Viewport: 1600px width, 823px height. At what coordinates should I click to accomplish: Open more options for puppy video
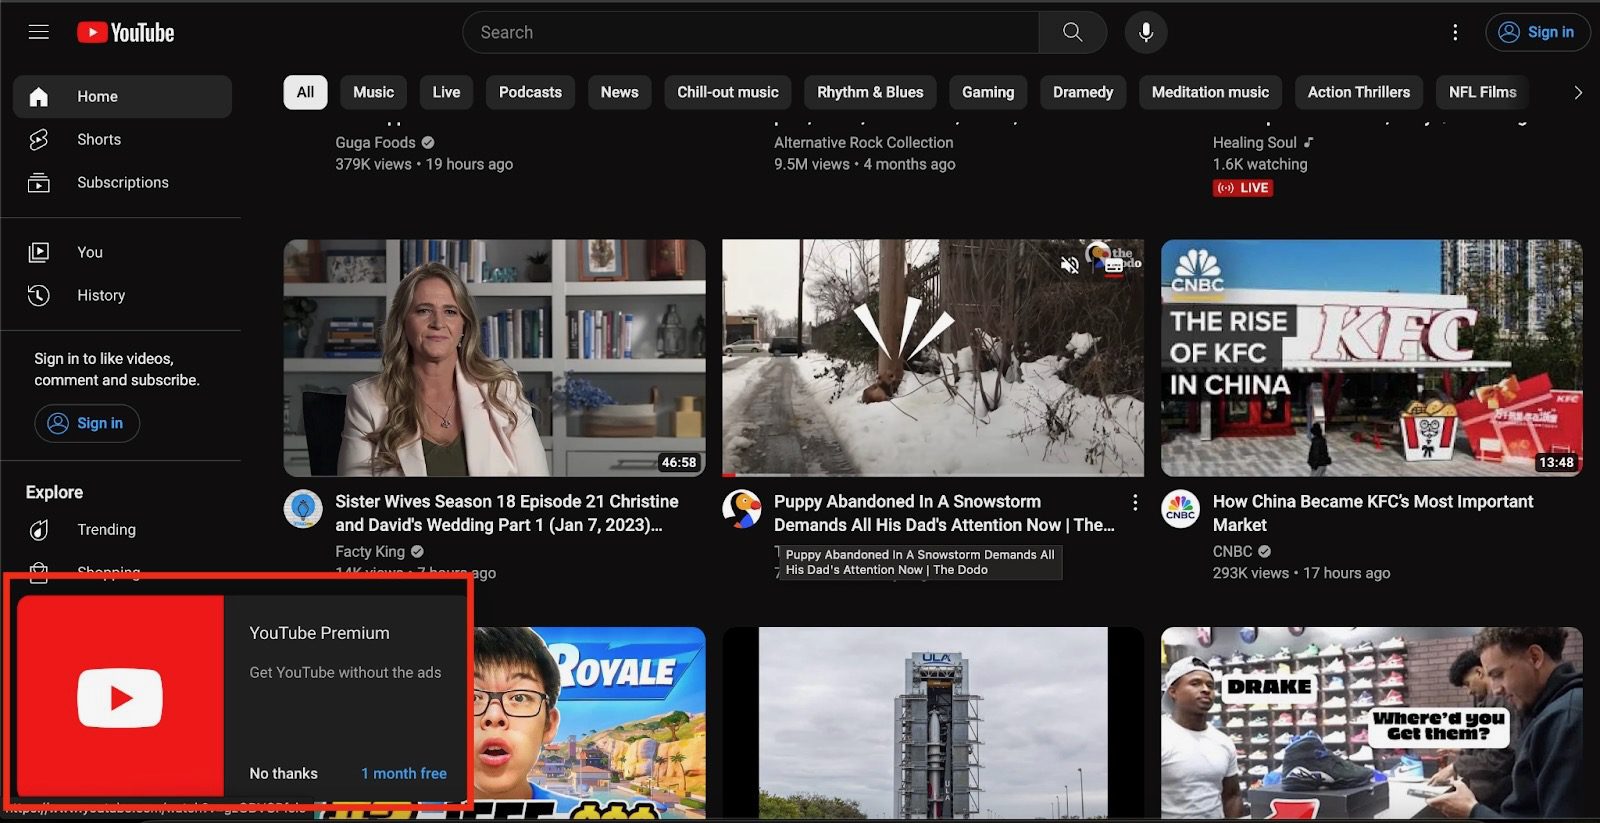pos(1134,502)
